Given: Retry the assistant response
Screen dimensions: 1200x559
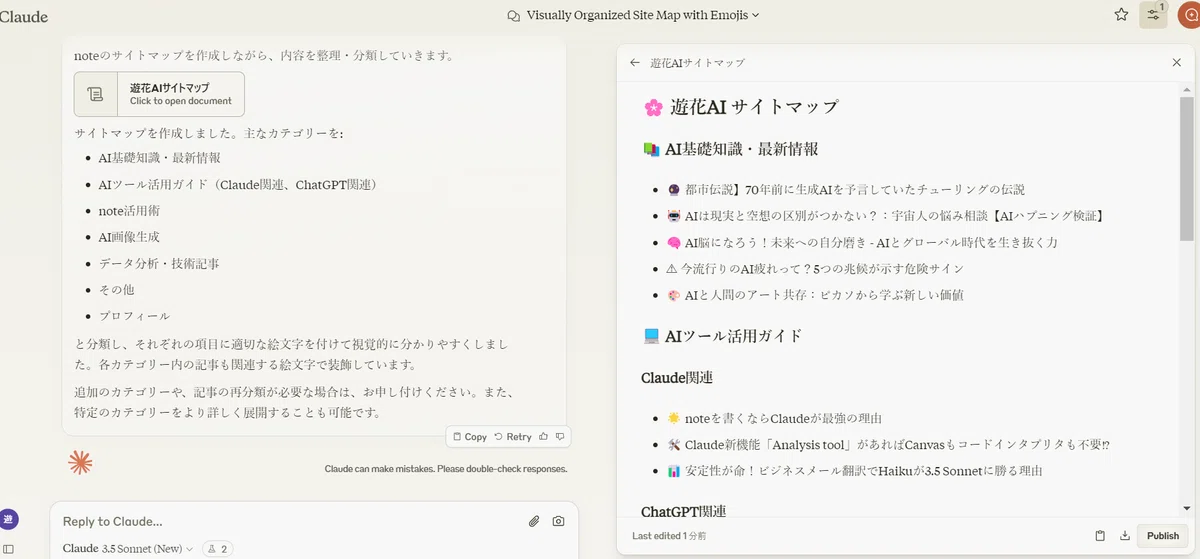Looking at the screenshot, I should (513, 436).
